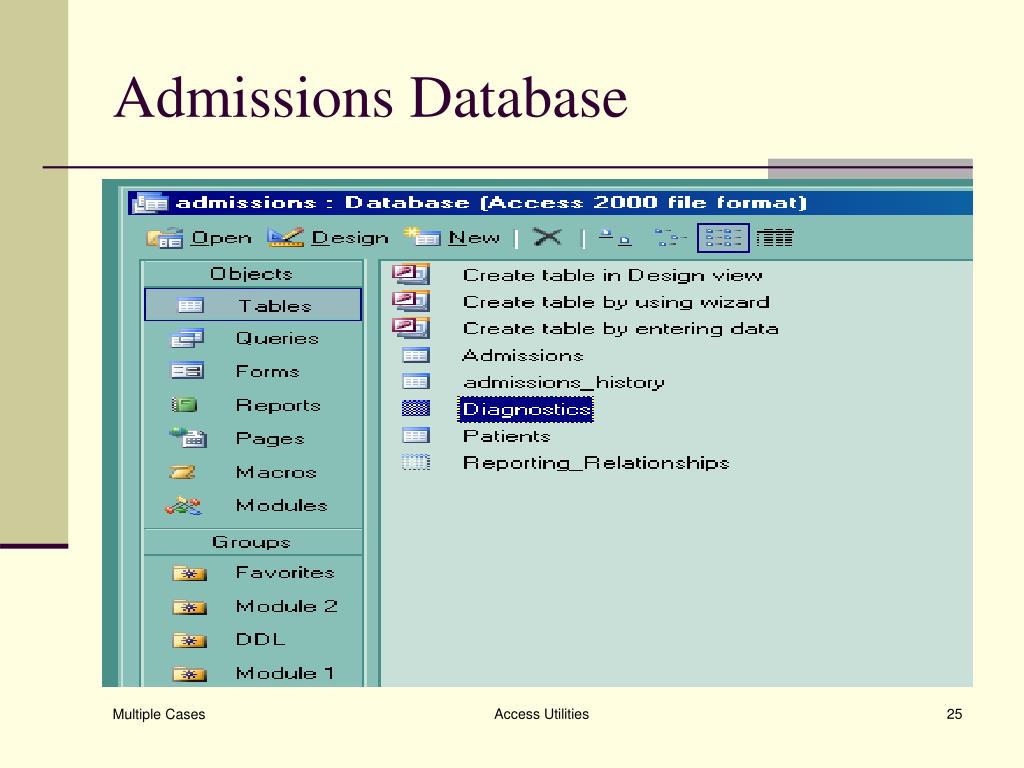
Task: Open the Module 1 group
Action: click(253, 673)
